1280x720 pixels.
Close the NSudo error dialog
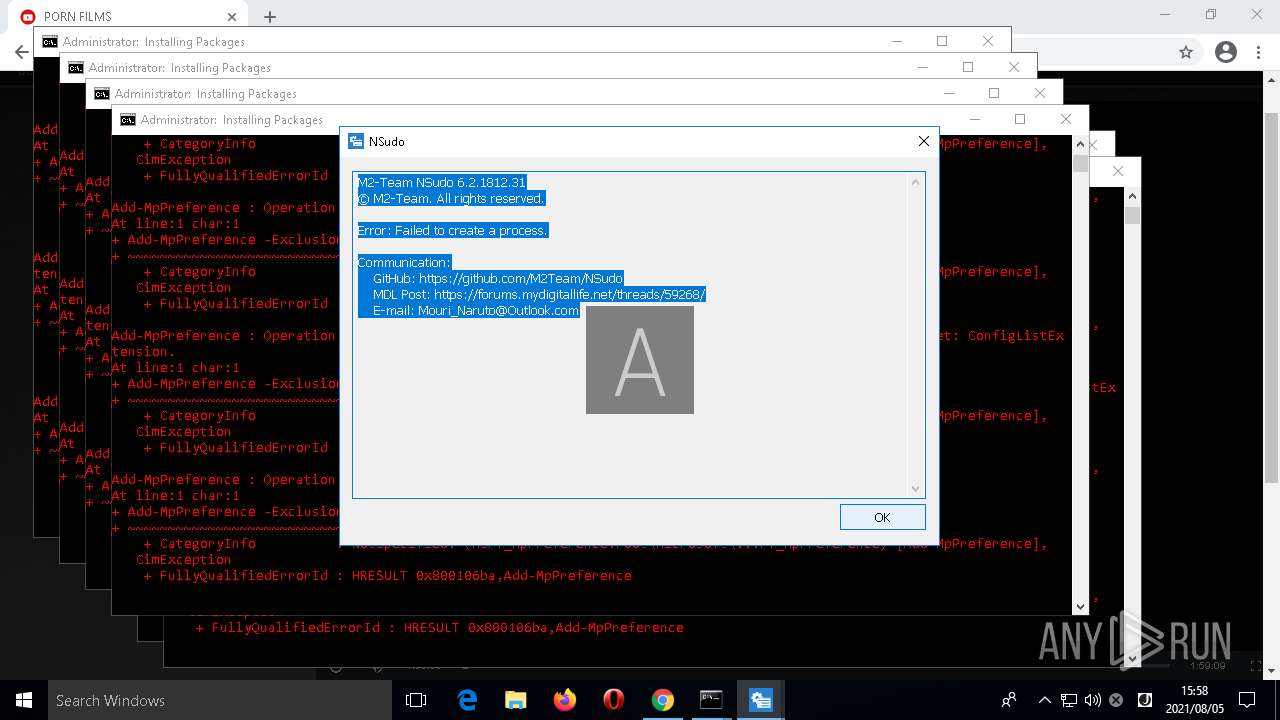click(924, 141)
